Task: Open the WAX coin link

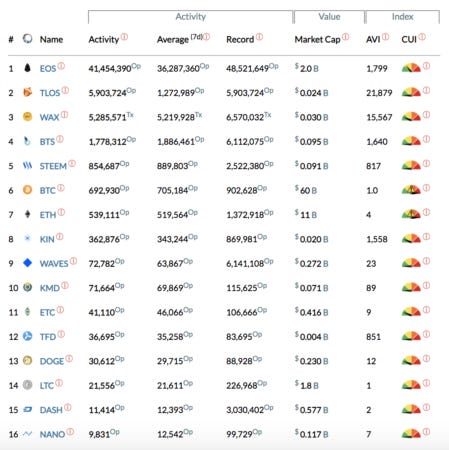Action: 49,117
